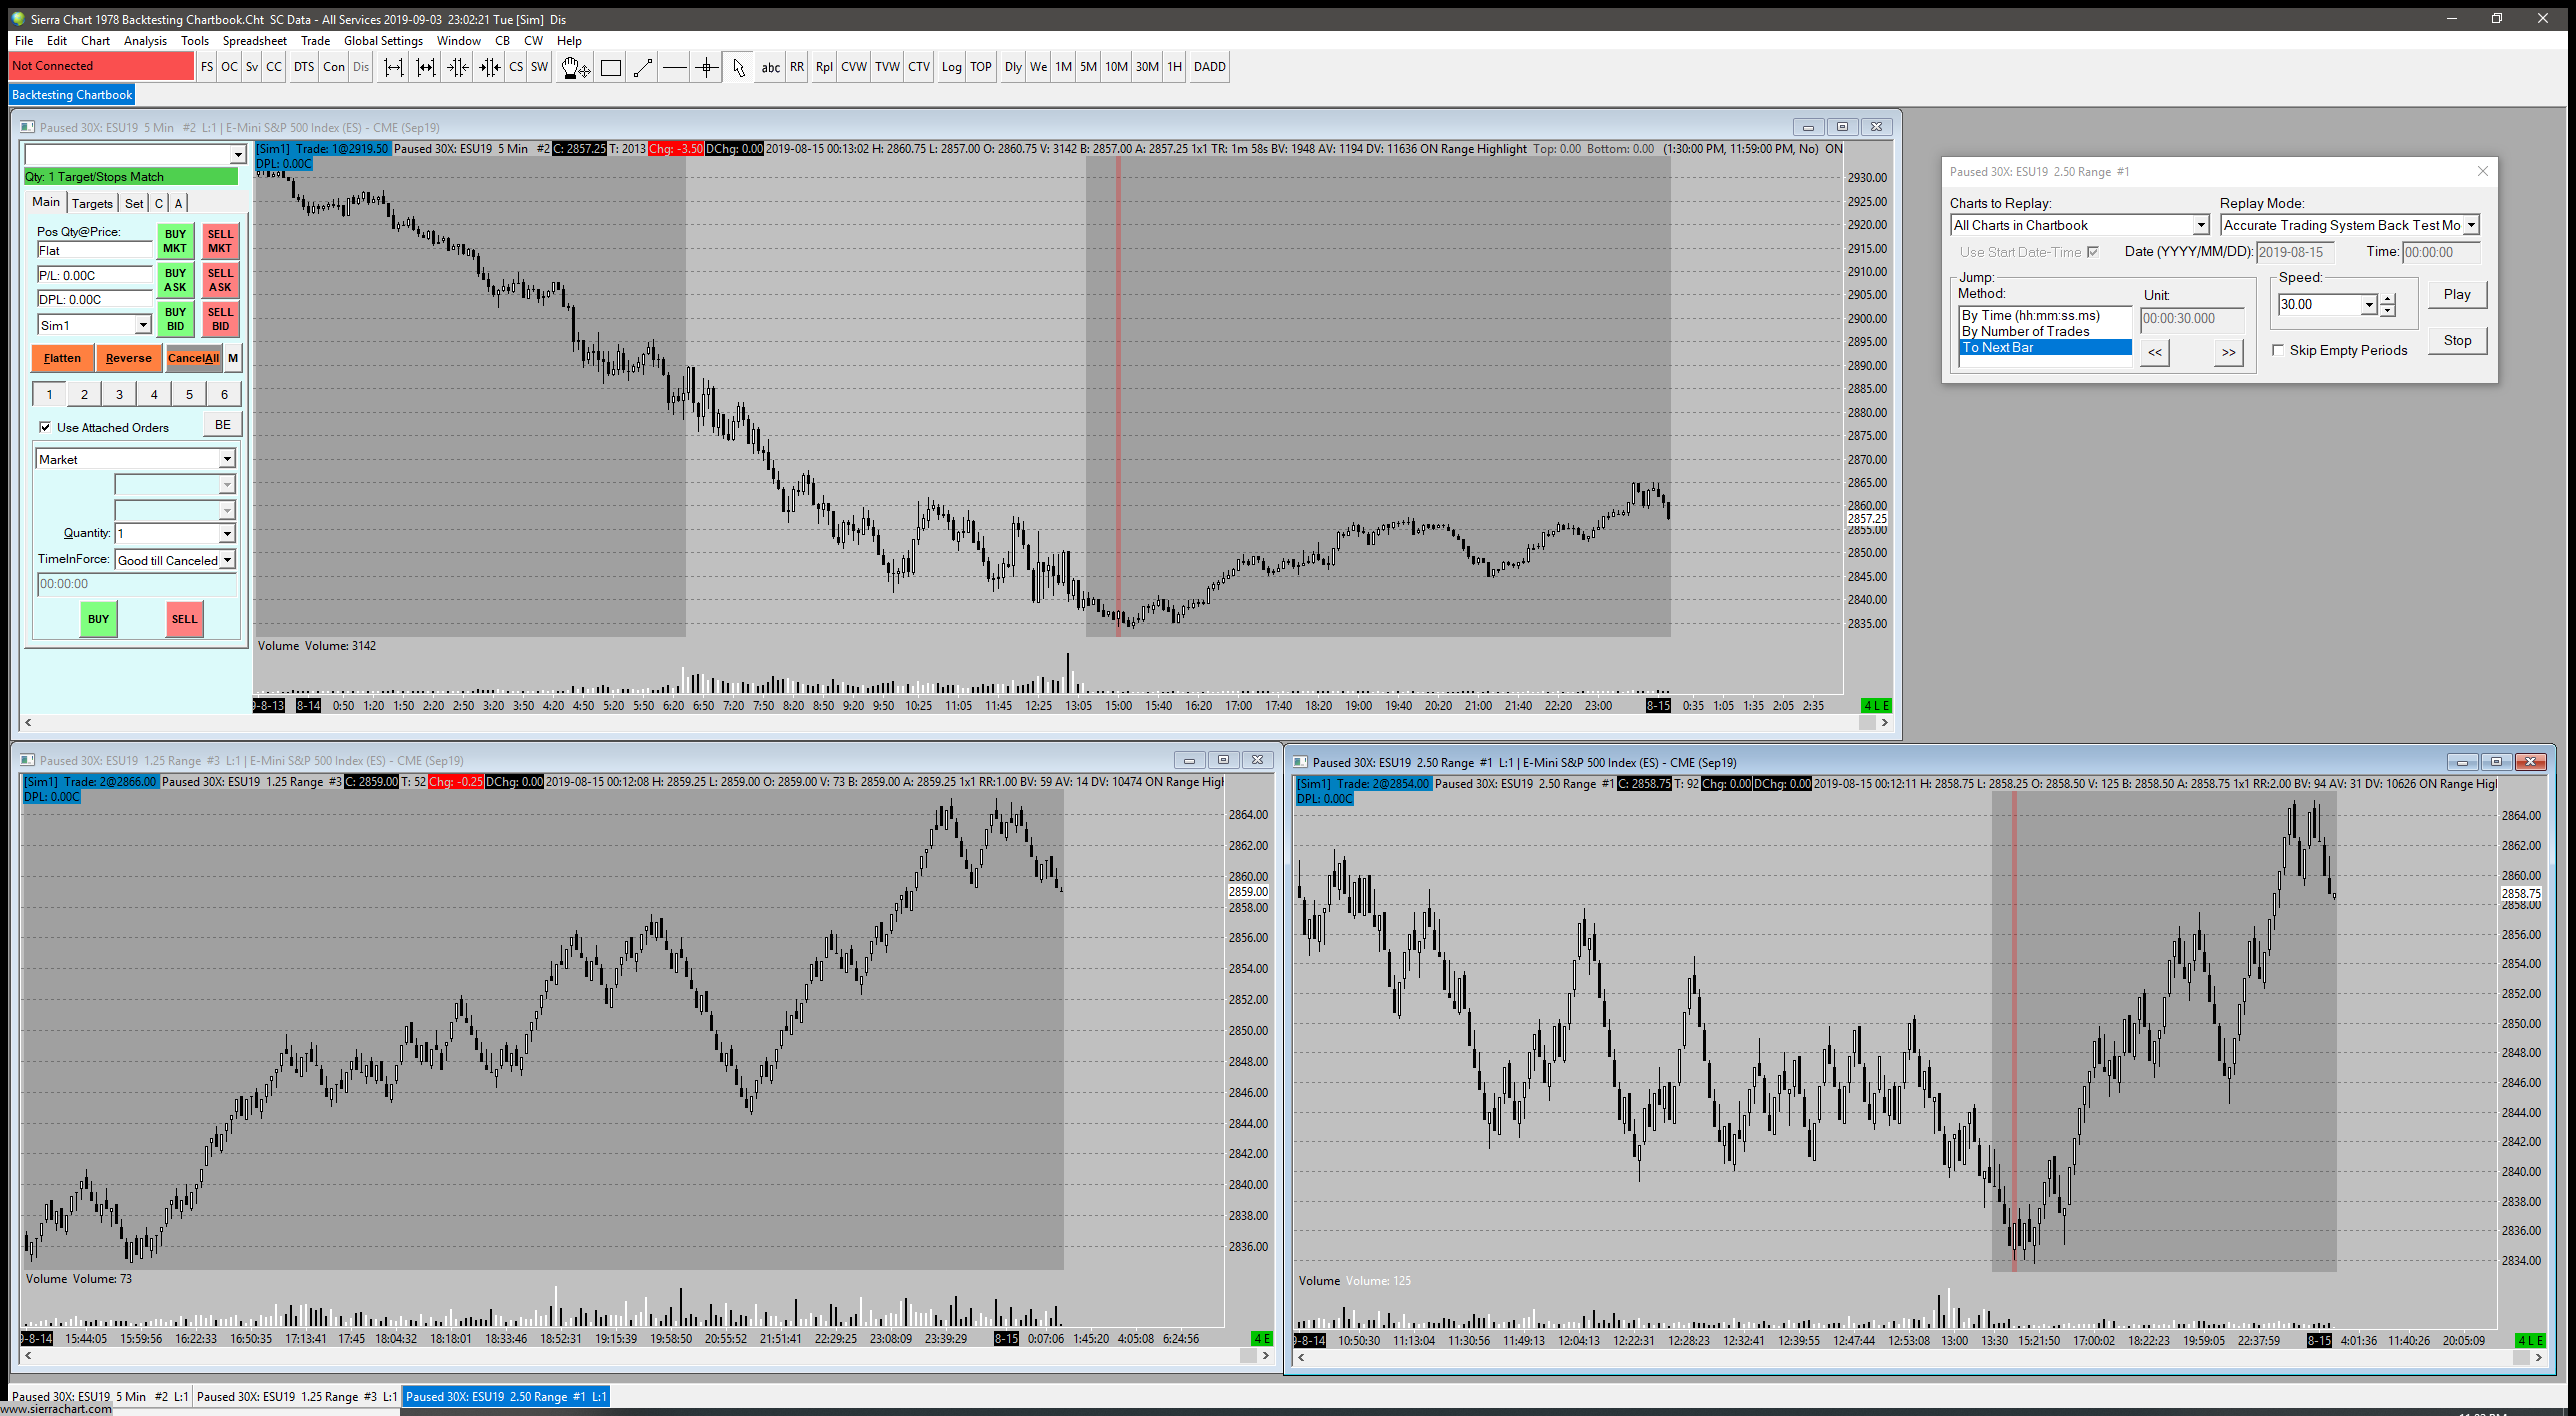Viewport: 2576px width, 1416px height.
Task: Enable Skip Empty Periods checkbox
Action: coord(2278,350)
